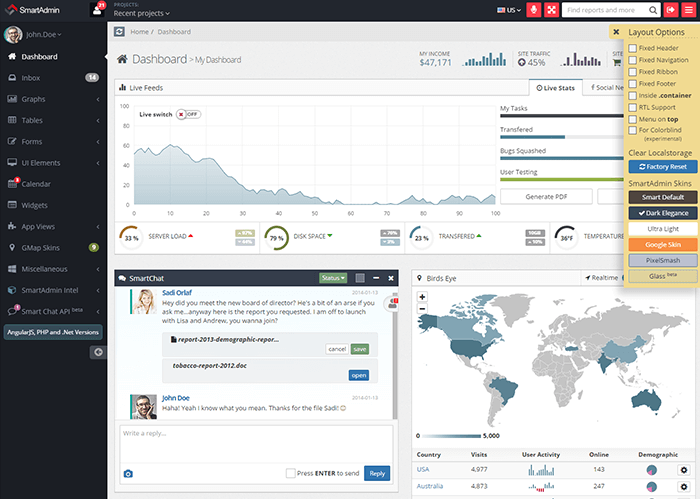Open the activity notifications icon with badge
700x499 pixels.
97,10
